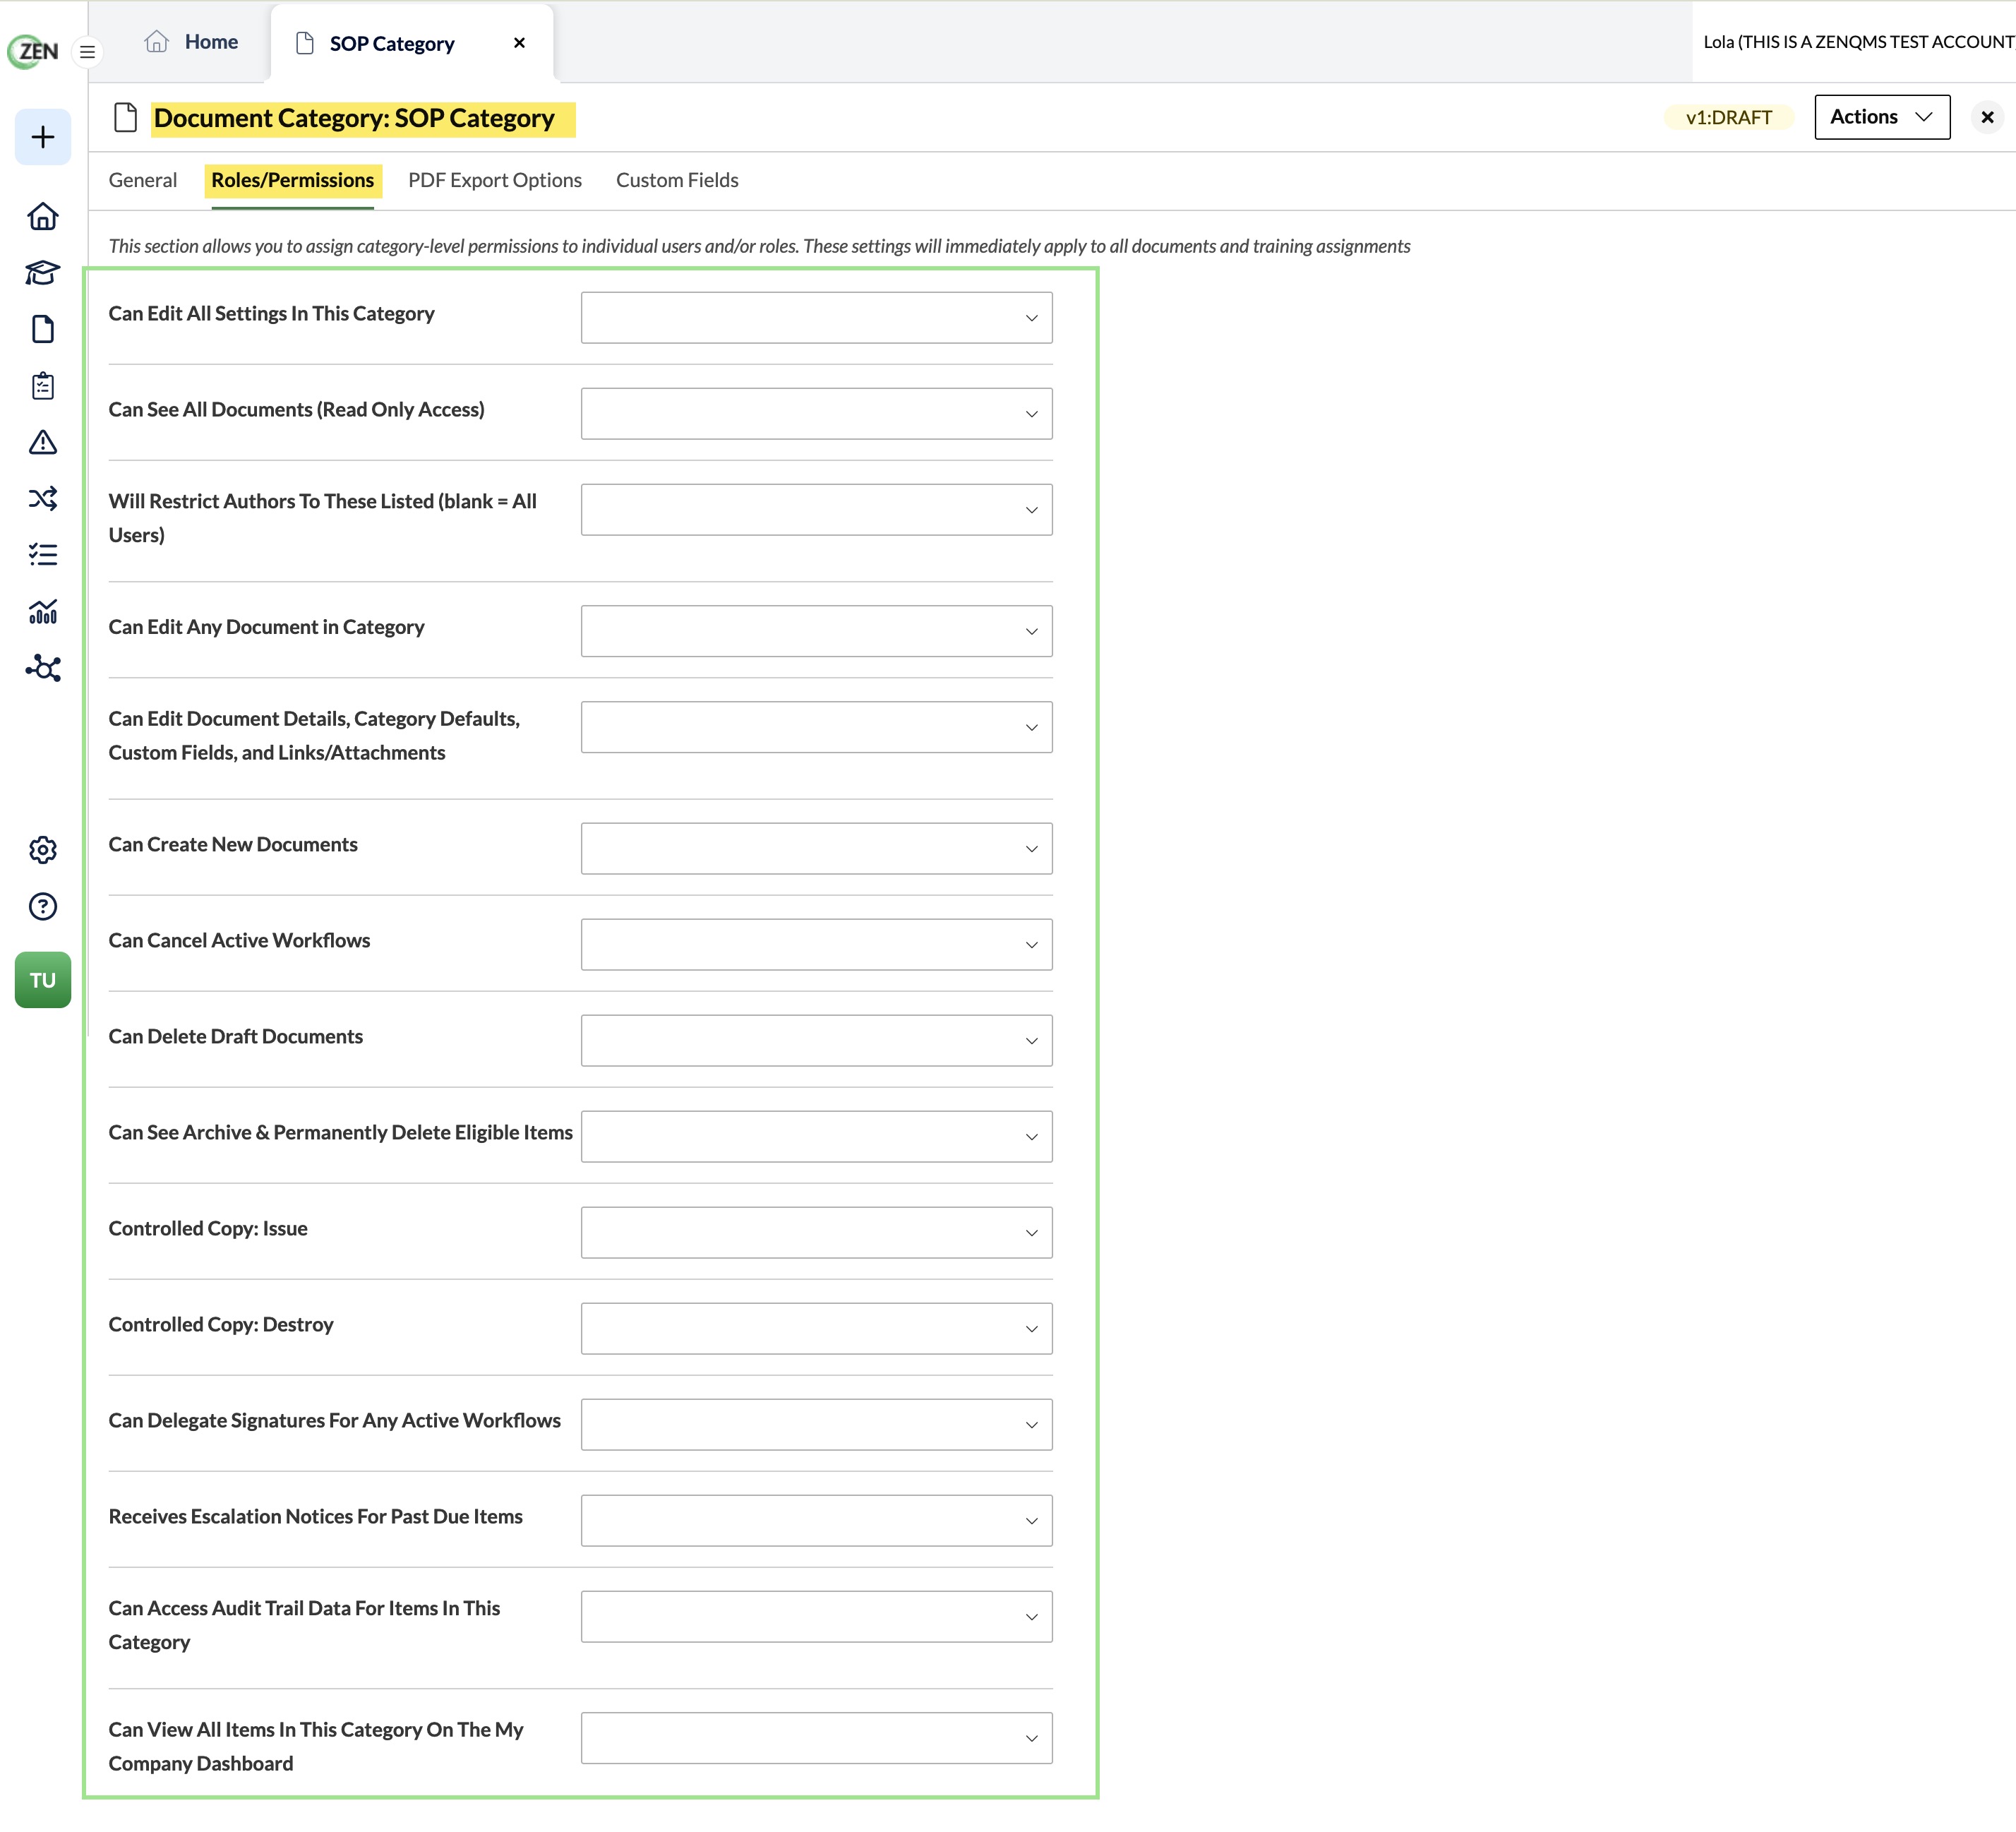The width and height of the screenshot is (2016, 1832).
Task: Expand Can See Archive permission dropdown
Action: [x=816, y=1137]
